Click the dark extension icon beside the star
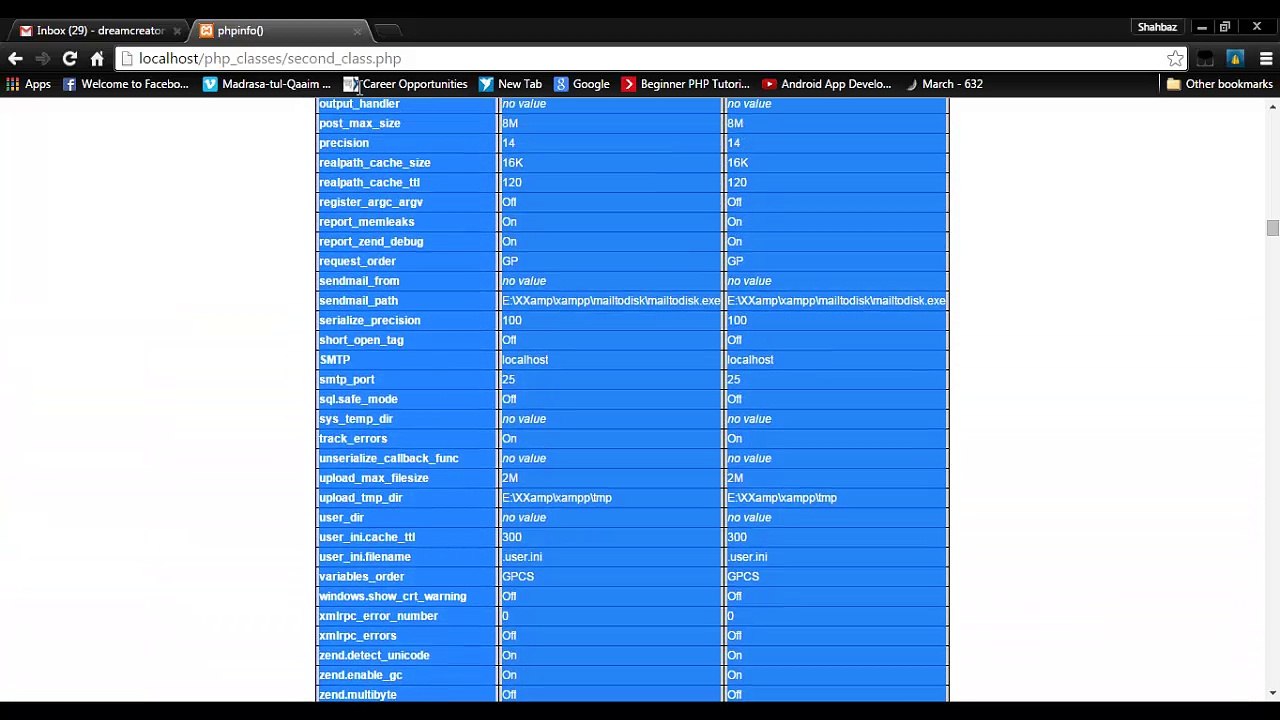Viewport: 1280px width, 720px height. [x=1205, y=59]
